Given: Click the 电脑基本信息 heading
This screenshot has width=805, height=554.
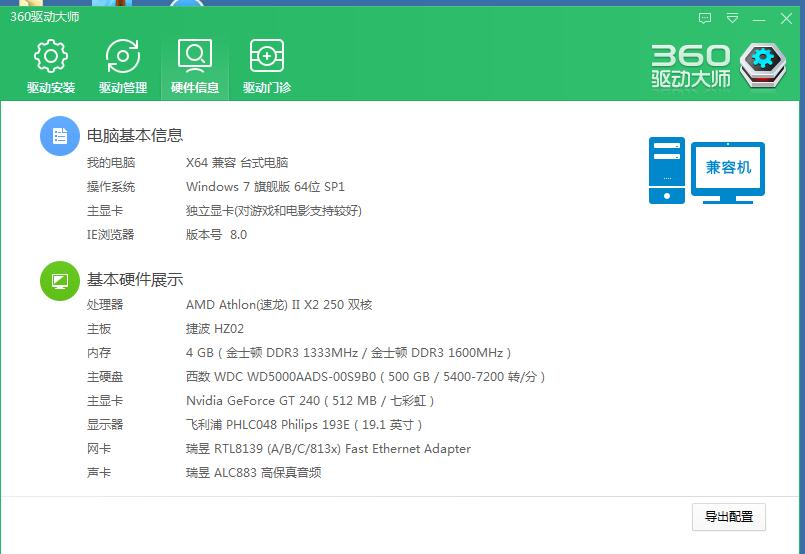Looking at the screenshot, I should pos(135,135).
